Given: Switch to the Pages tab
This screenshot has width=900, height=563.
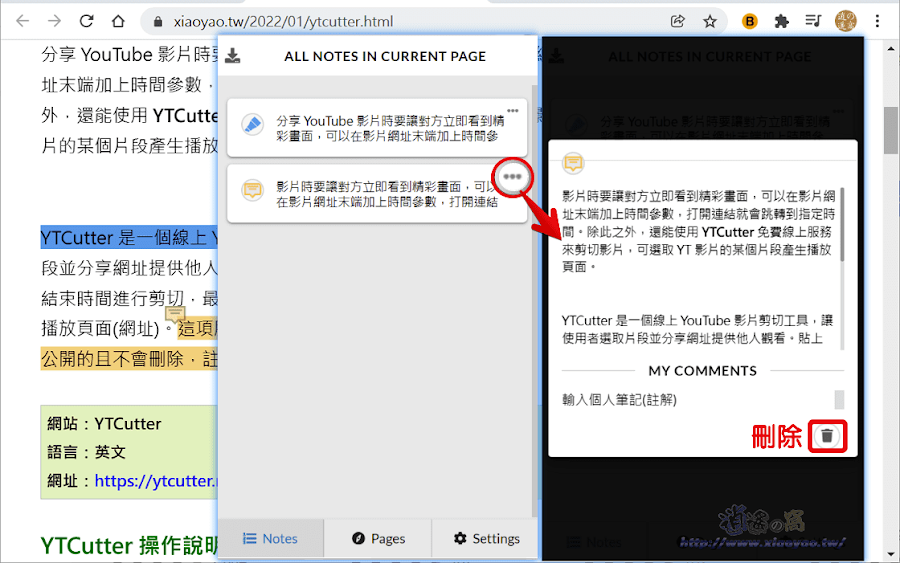Looking at the screenshot, I should coord(378,539).
